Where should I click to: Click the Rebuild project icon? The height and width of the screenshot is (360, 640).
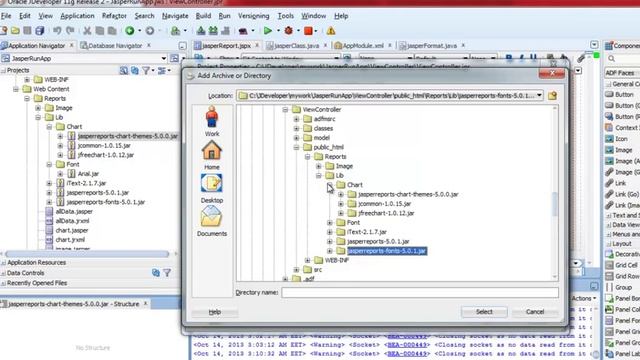click(x=213, y=31)
